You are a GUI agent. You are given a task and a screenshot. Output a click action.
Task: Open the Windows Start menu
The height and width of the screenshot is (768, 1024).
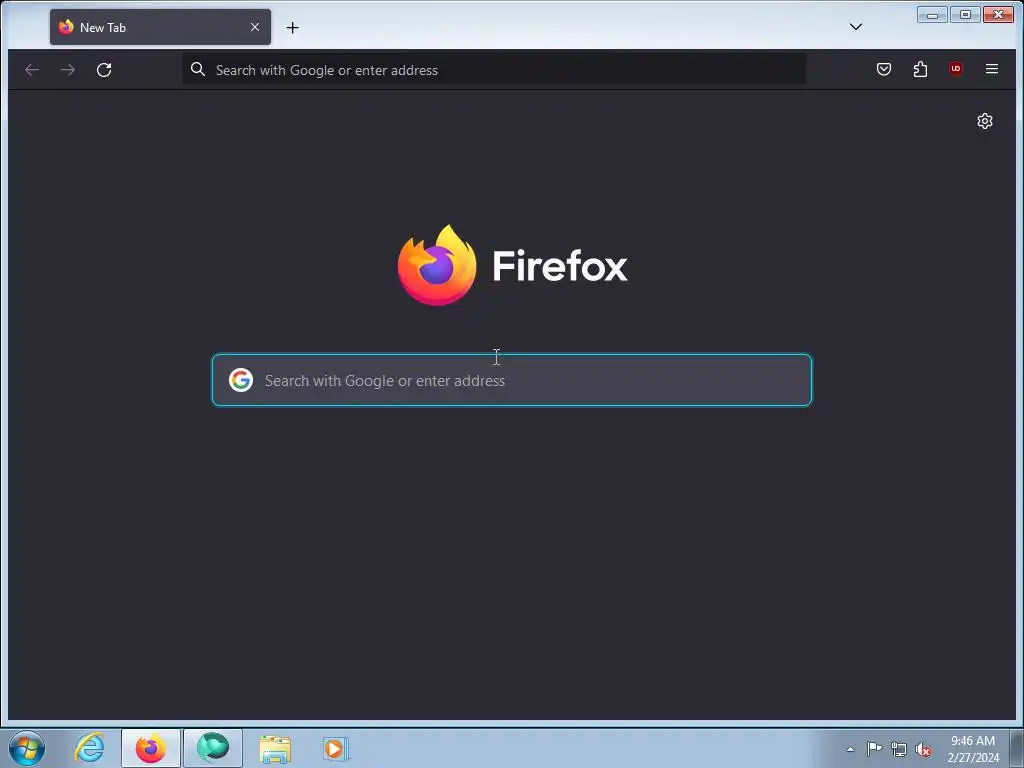pyautogui.click(x=27, y=748)
